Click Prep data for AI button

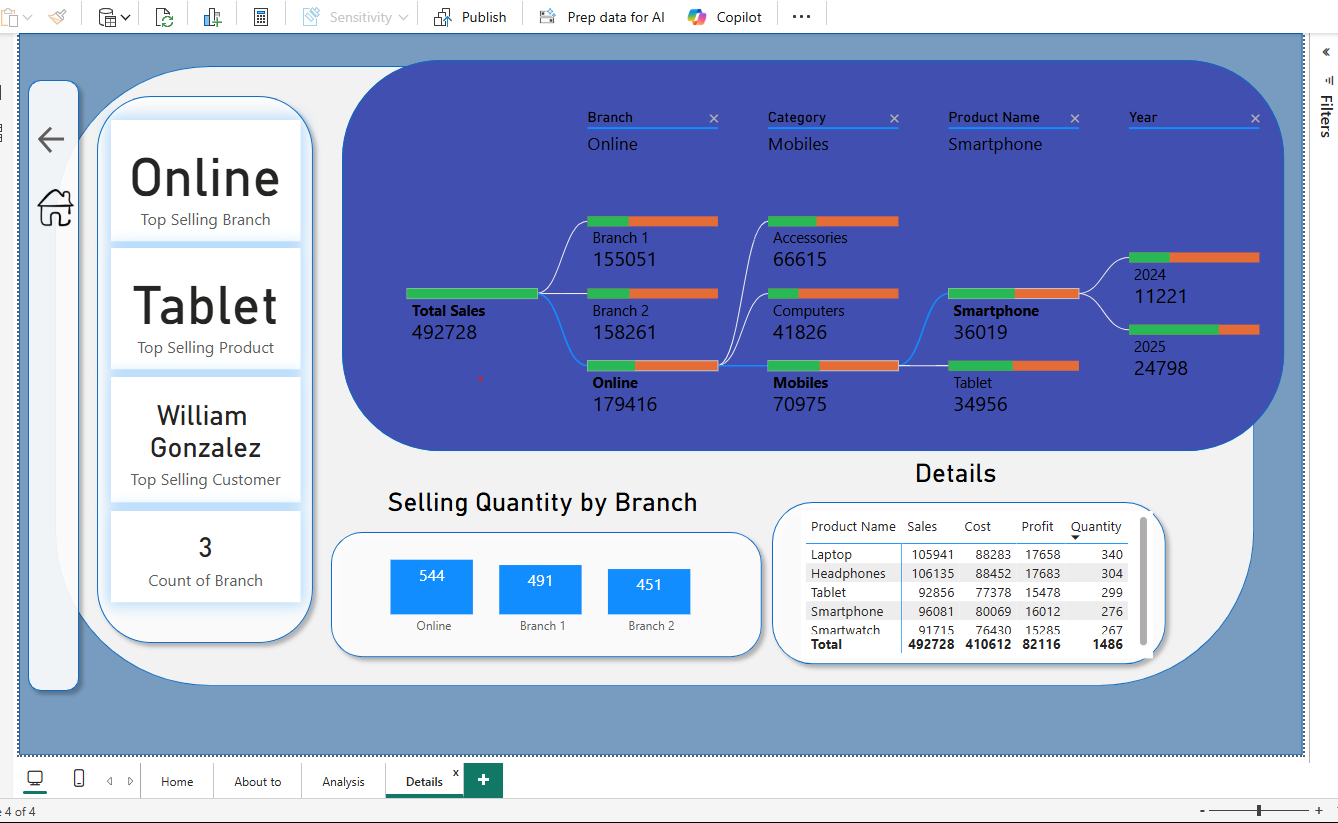point(602,17)
